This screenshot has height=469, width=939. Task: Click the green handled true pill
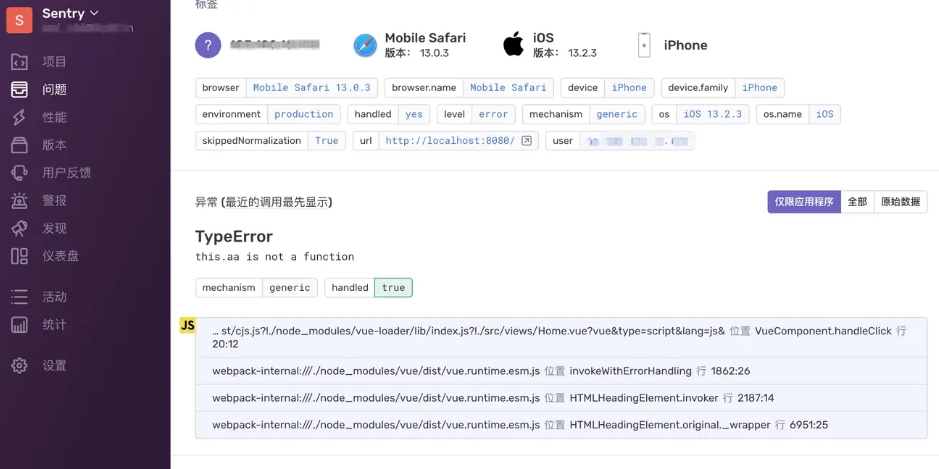[393, 288]
